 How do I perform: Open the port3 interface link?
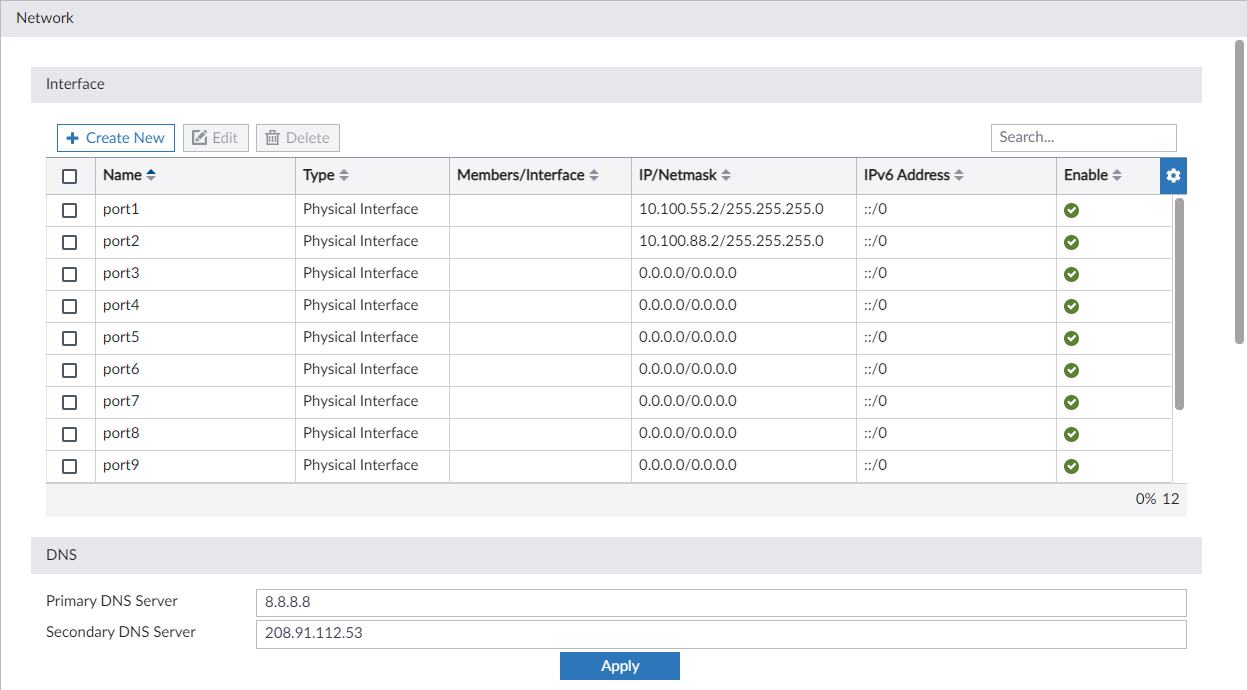tap(120, 273)
